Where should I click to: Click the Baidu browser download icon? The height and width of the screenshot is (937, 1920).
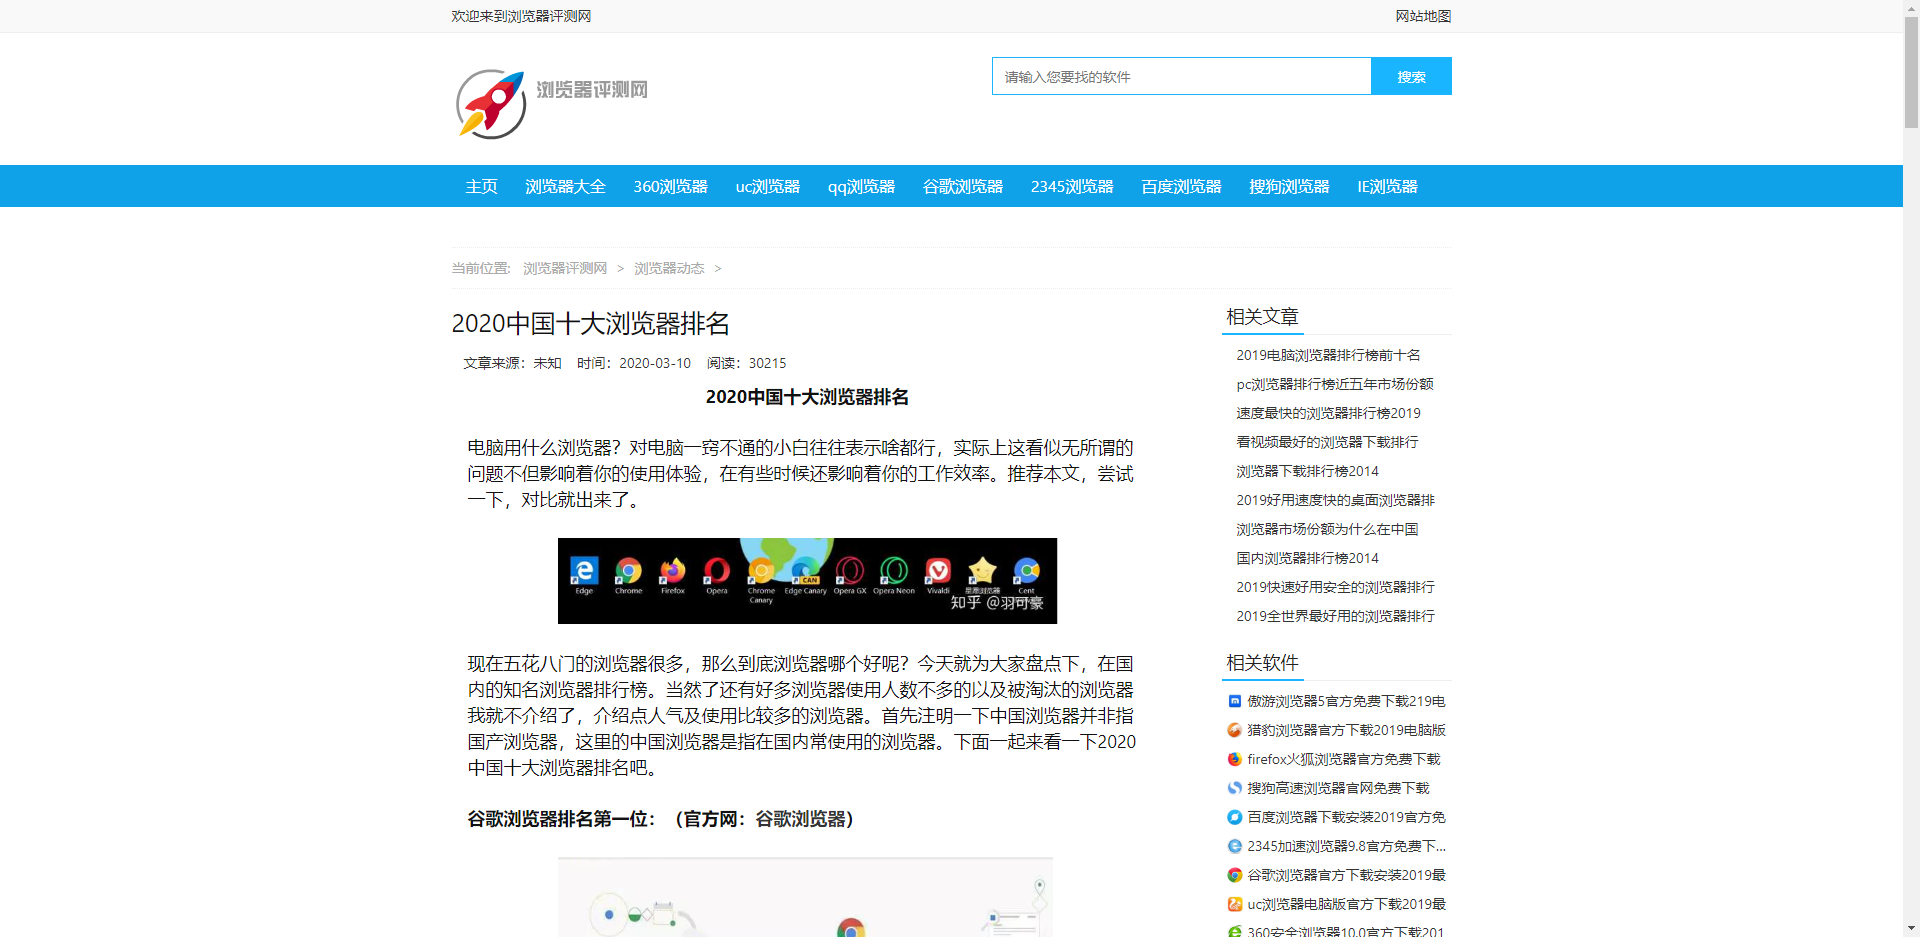tap(1234, 817)
